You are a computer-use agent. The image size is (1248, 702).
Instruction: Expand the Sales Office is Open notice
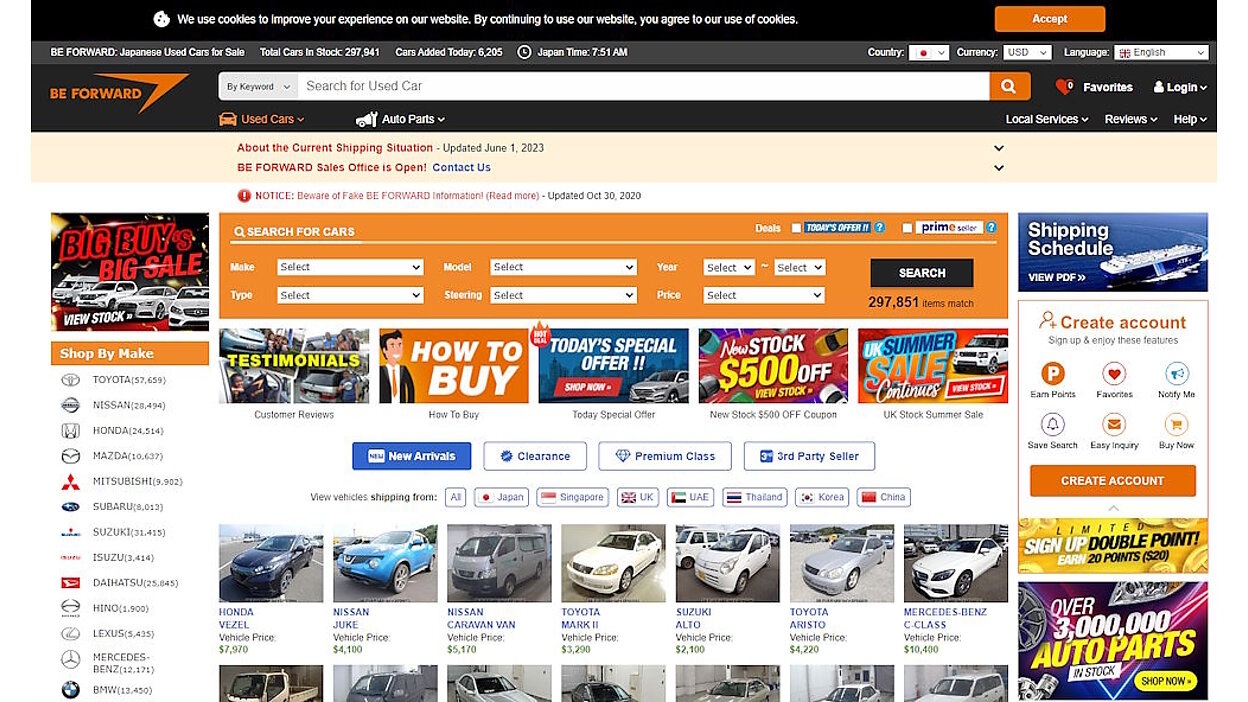998,168
